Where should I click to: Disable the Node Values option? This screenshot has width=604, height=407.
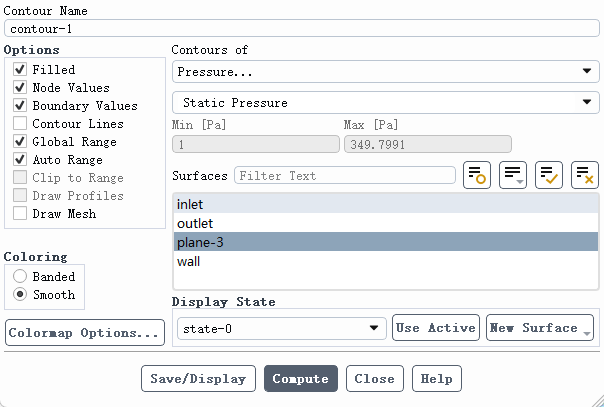(20, 88)
